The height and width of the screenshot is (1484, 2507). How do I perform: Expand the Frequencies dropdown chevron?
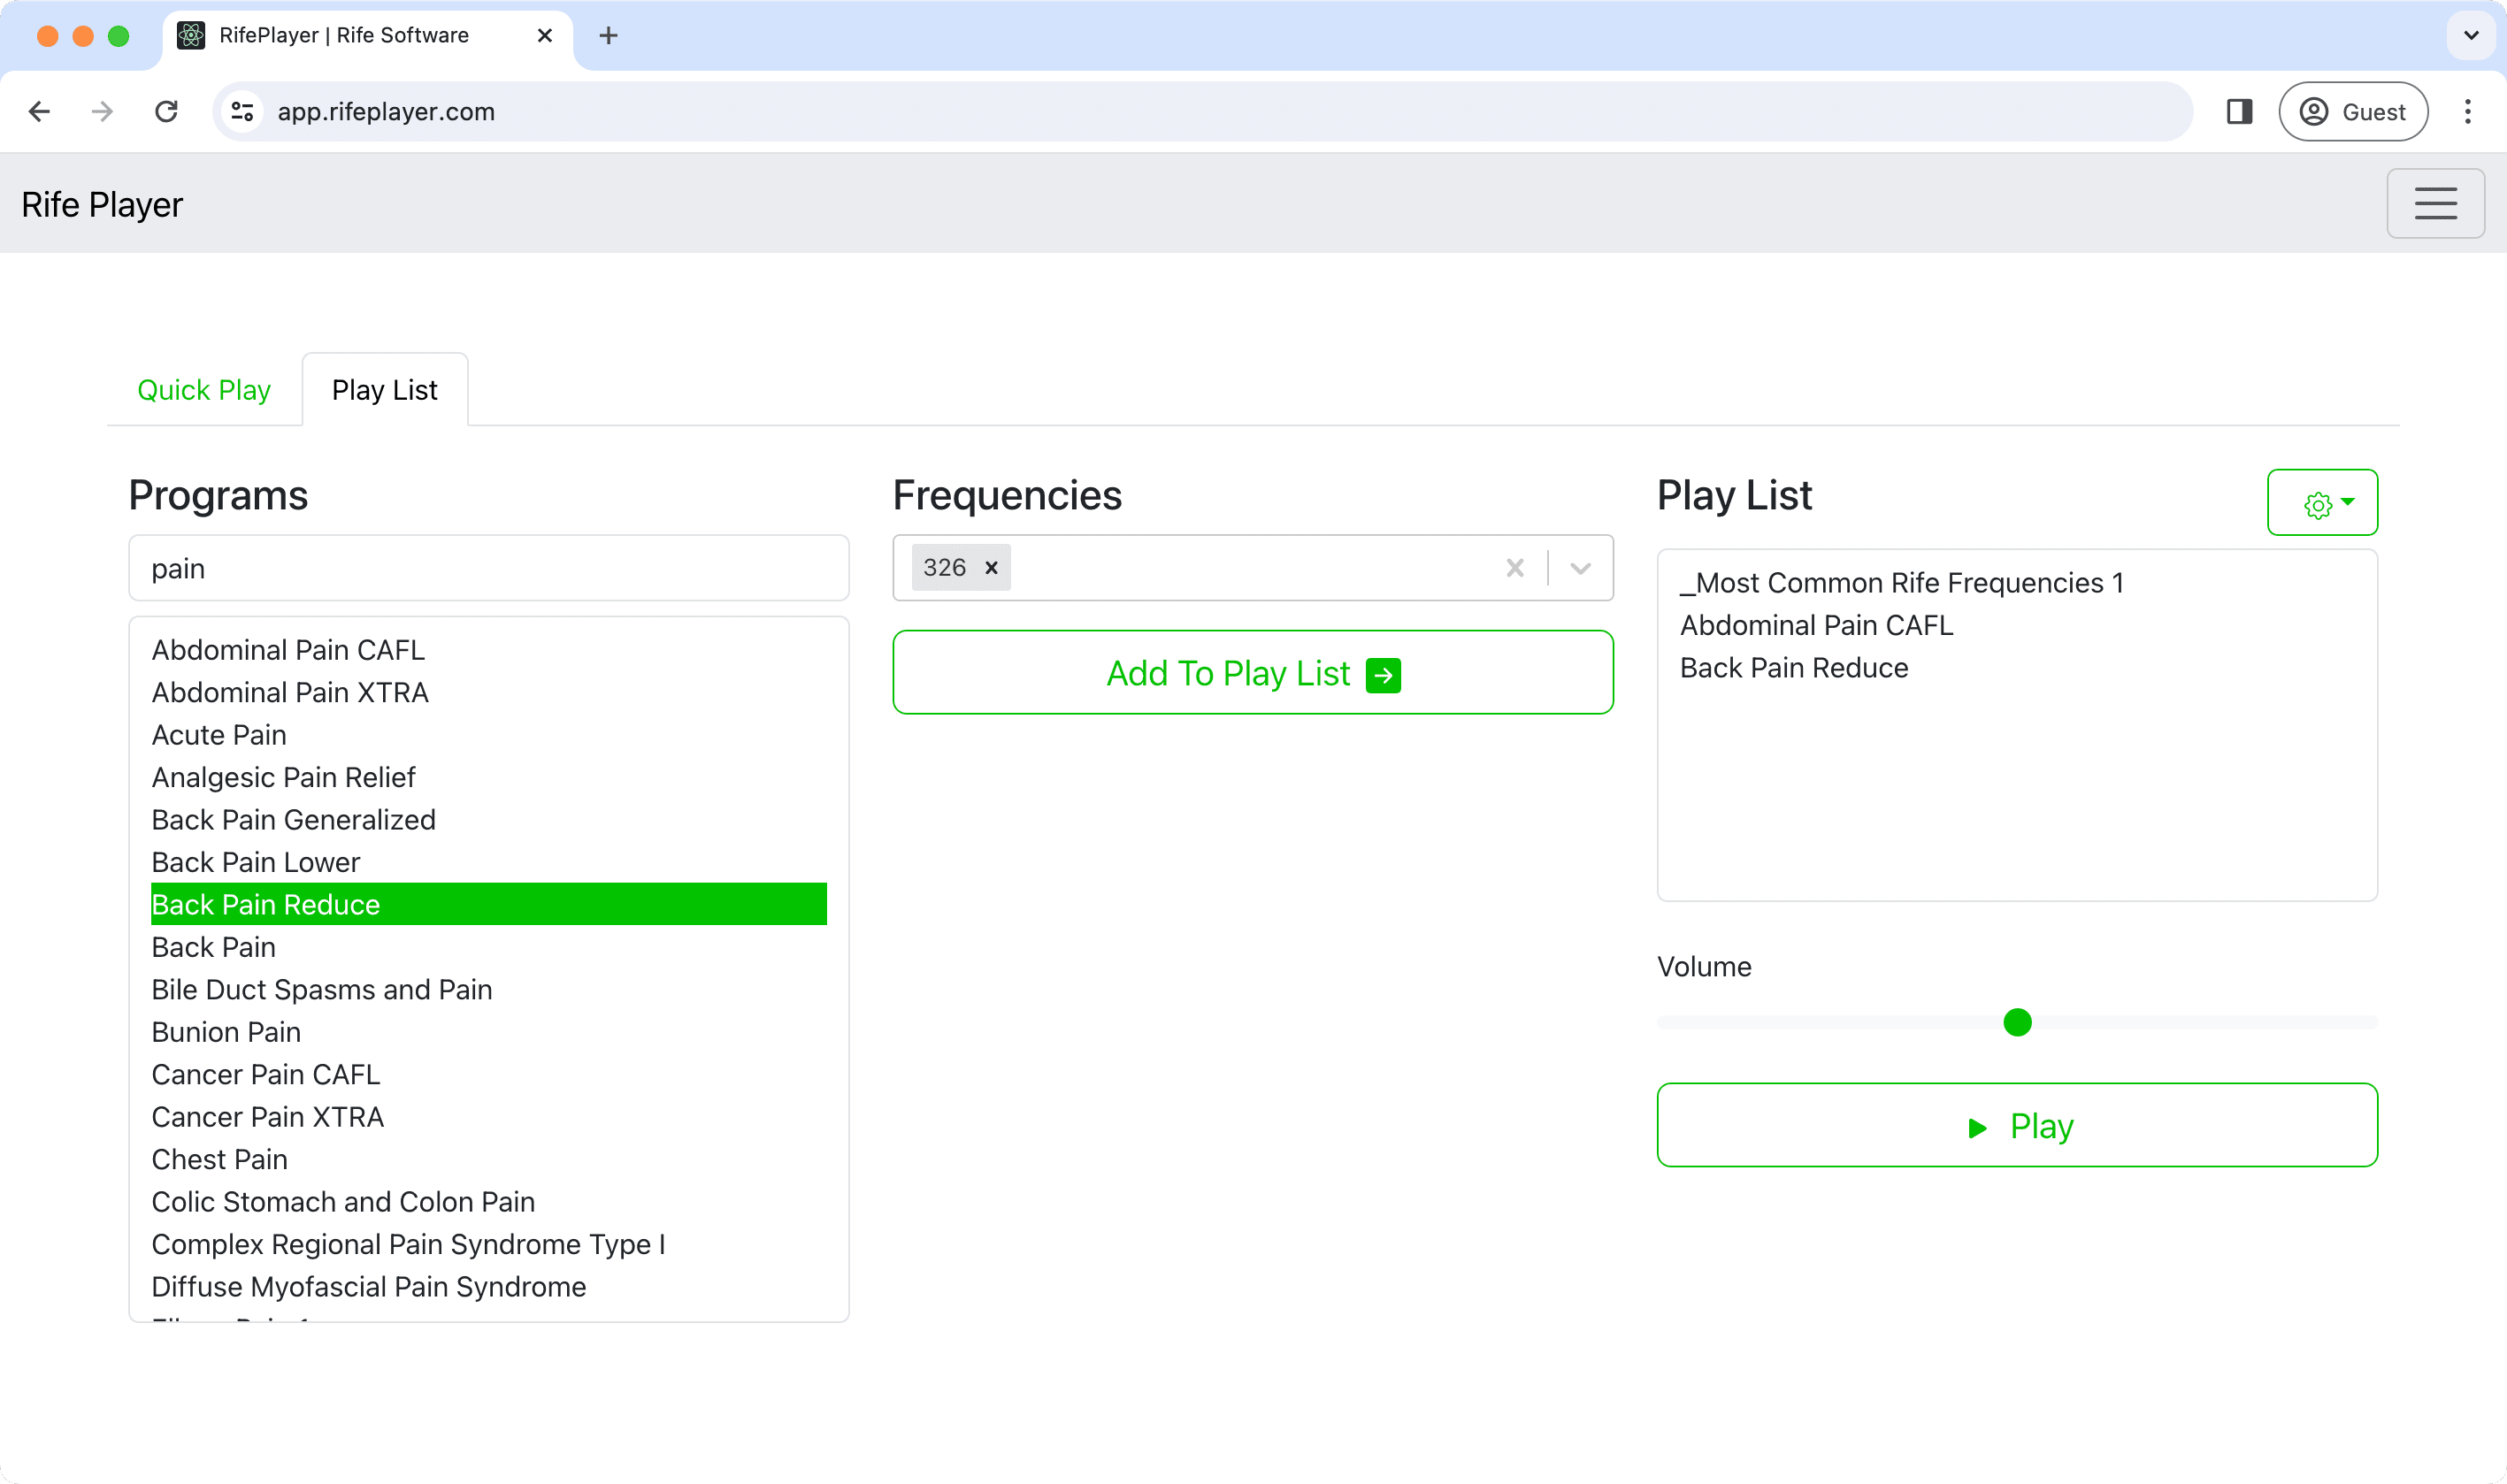1580,568
